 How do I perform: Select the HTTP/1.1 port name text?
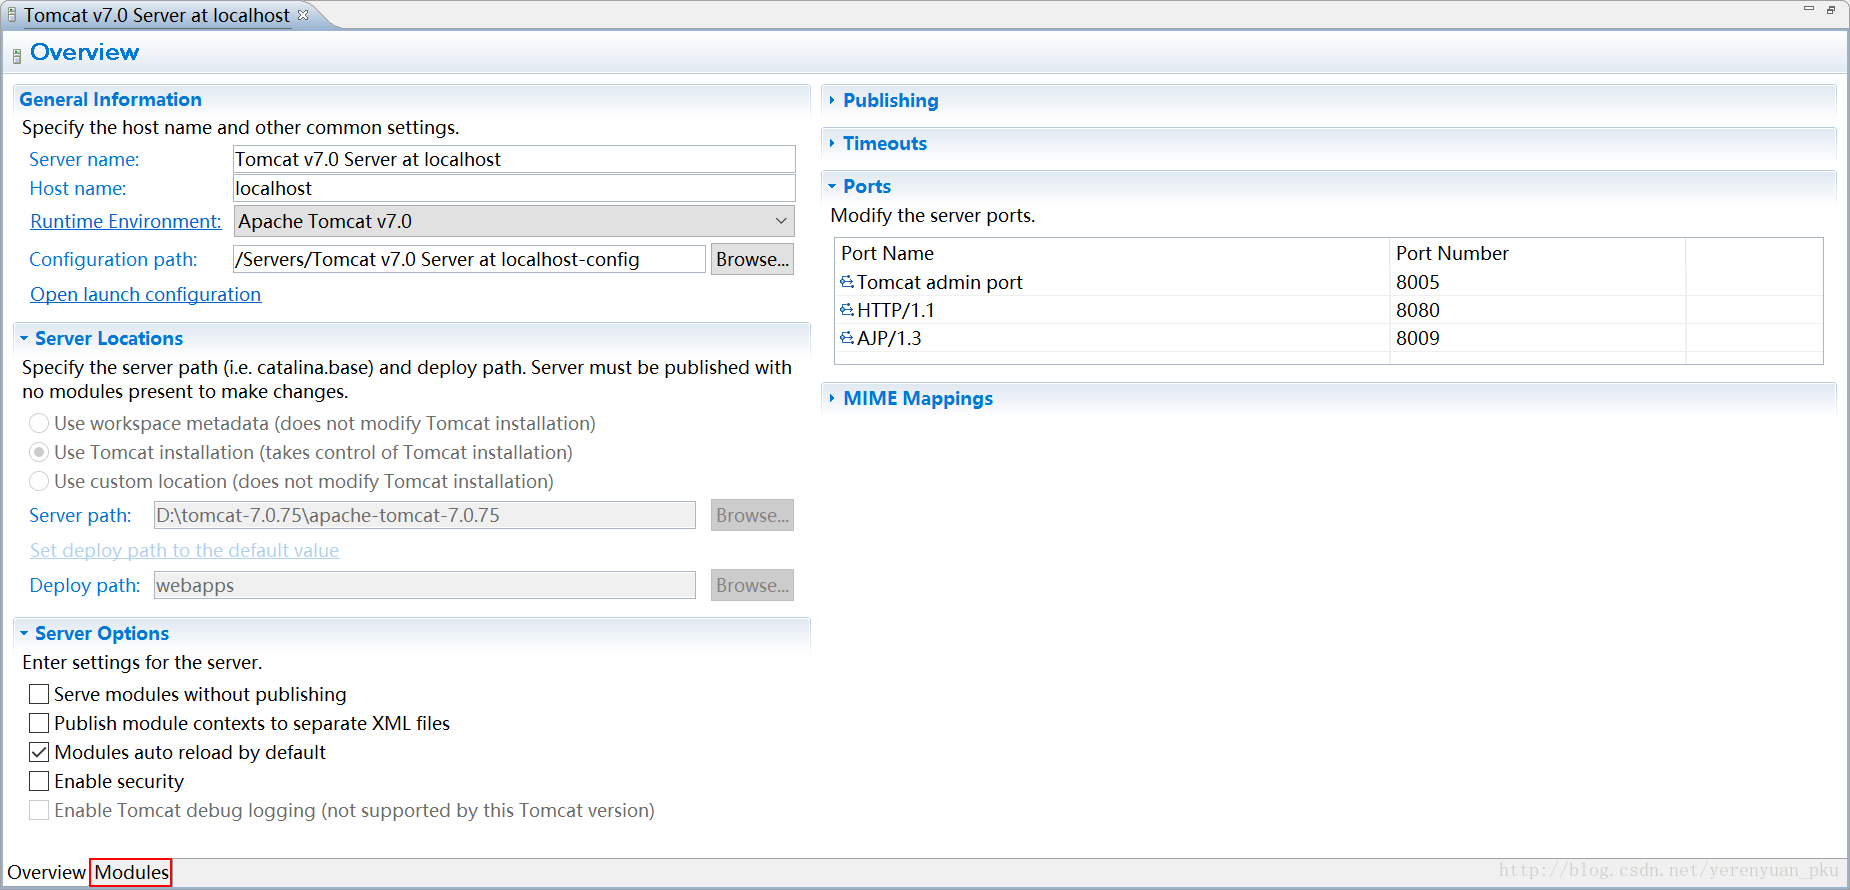[895, 310]
